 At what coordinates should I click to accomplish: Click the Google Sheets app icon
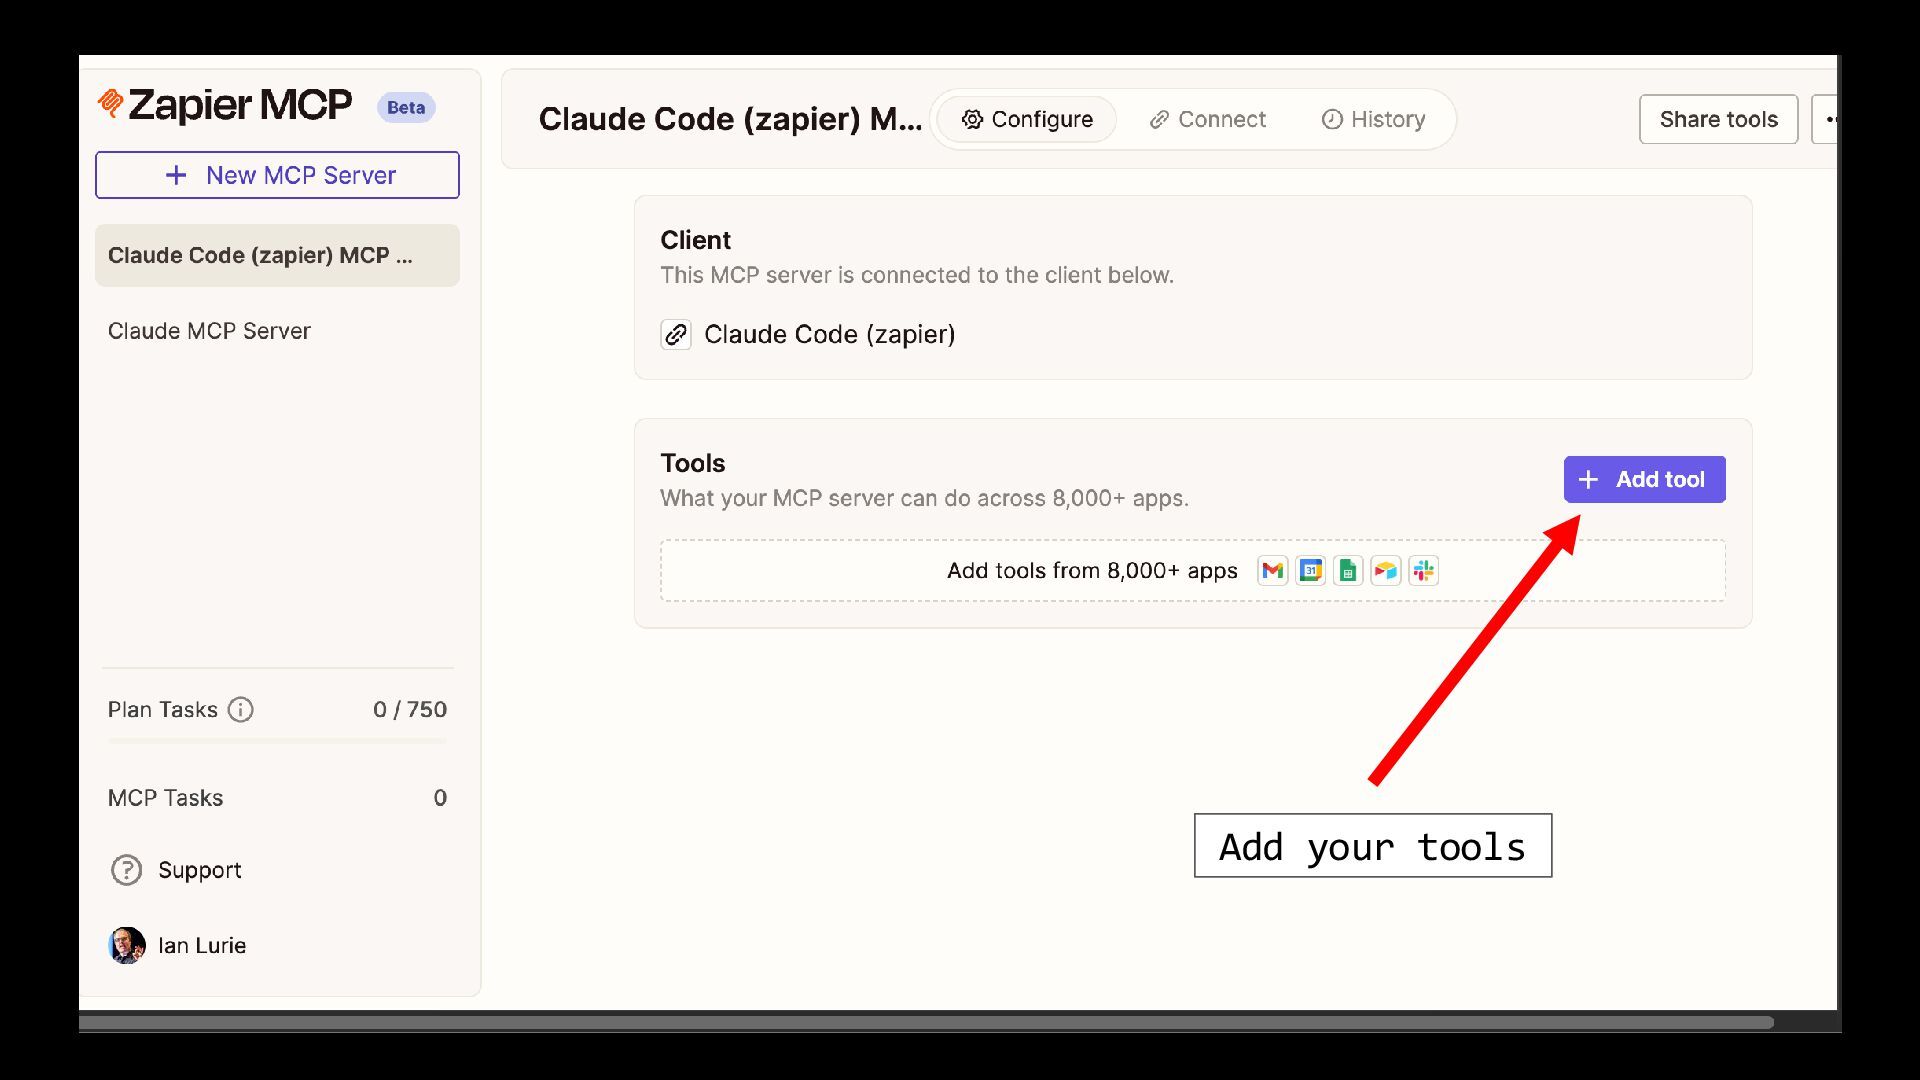click(x=1348, y=571)
